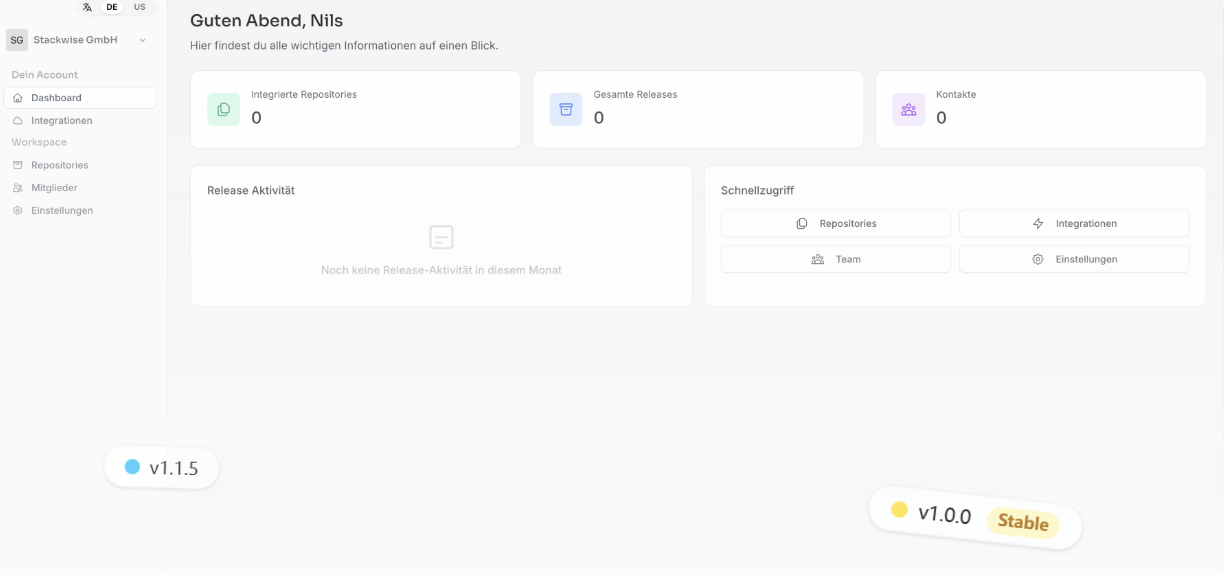Click the yellow dot on v1.0.0 badge
Image resolution: width=1224 pixels, height=575 pixels.
pyautogui.click(x=899, y=510)
